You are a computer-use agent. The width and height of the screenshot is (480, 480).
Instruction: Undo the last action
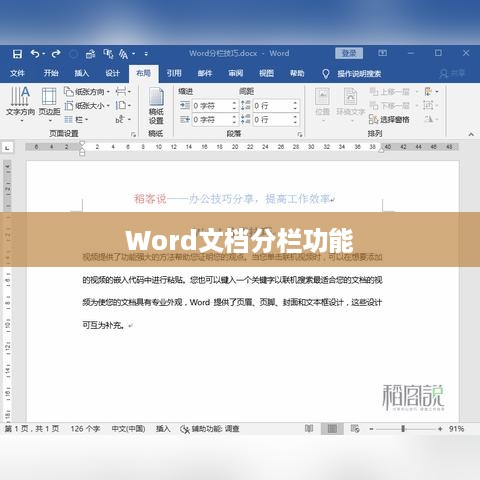pyautogui.click(x=35, y=53)
